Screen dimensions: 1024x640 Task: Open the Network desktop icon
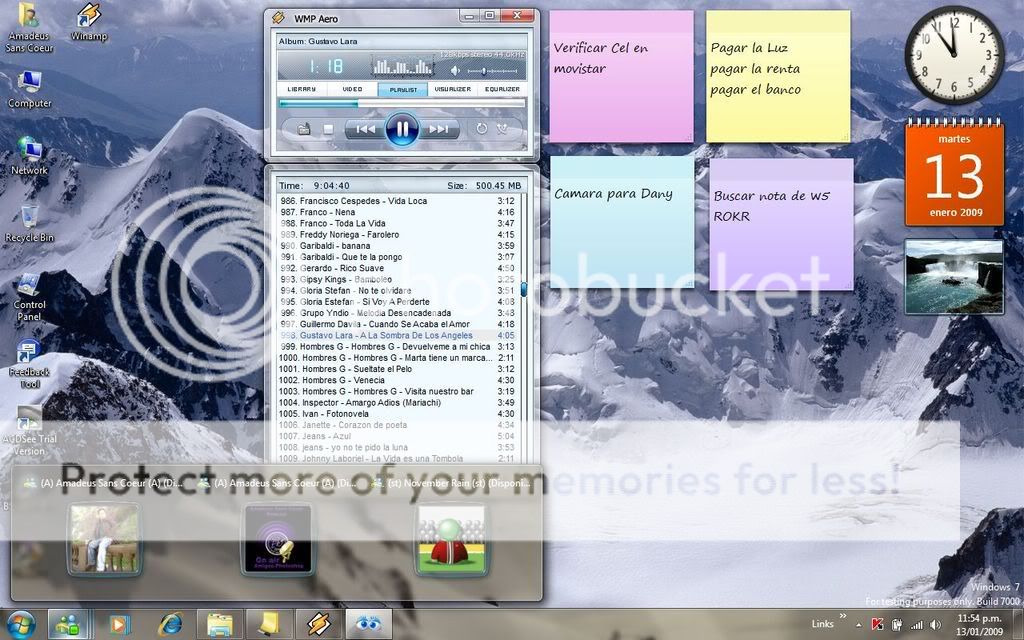tap(29, 156)
